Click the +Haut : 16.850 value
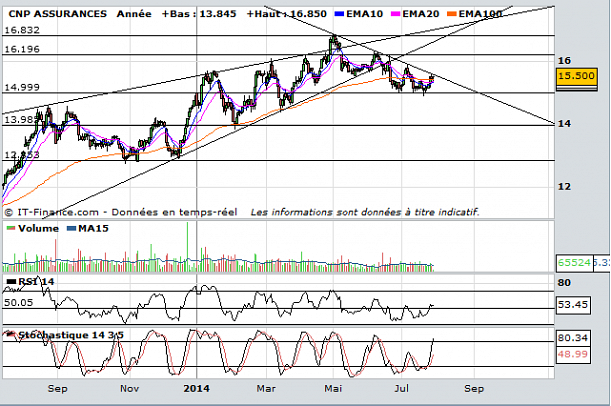This screenshot has height=406, width=611. (x=286, y=14)
